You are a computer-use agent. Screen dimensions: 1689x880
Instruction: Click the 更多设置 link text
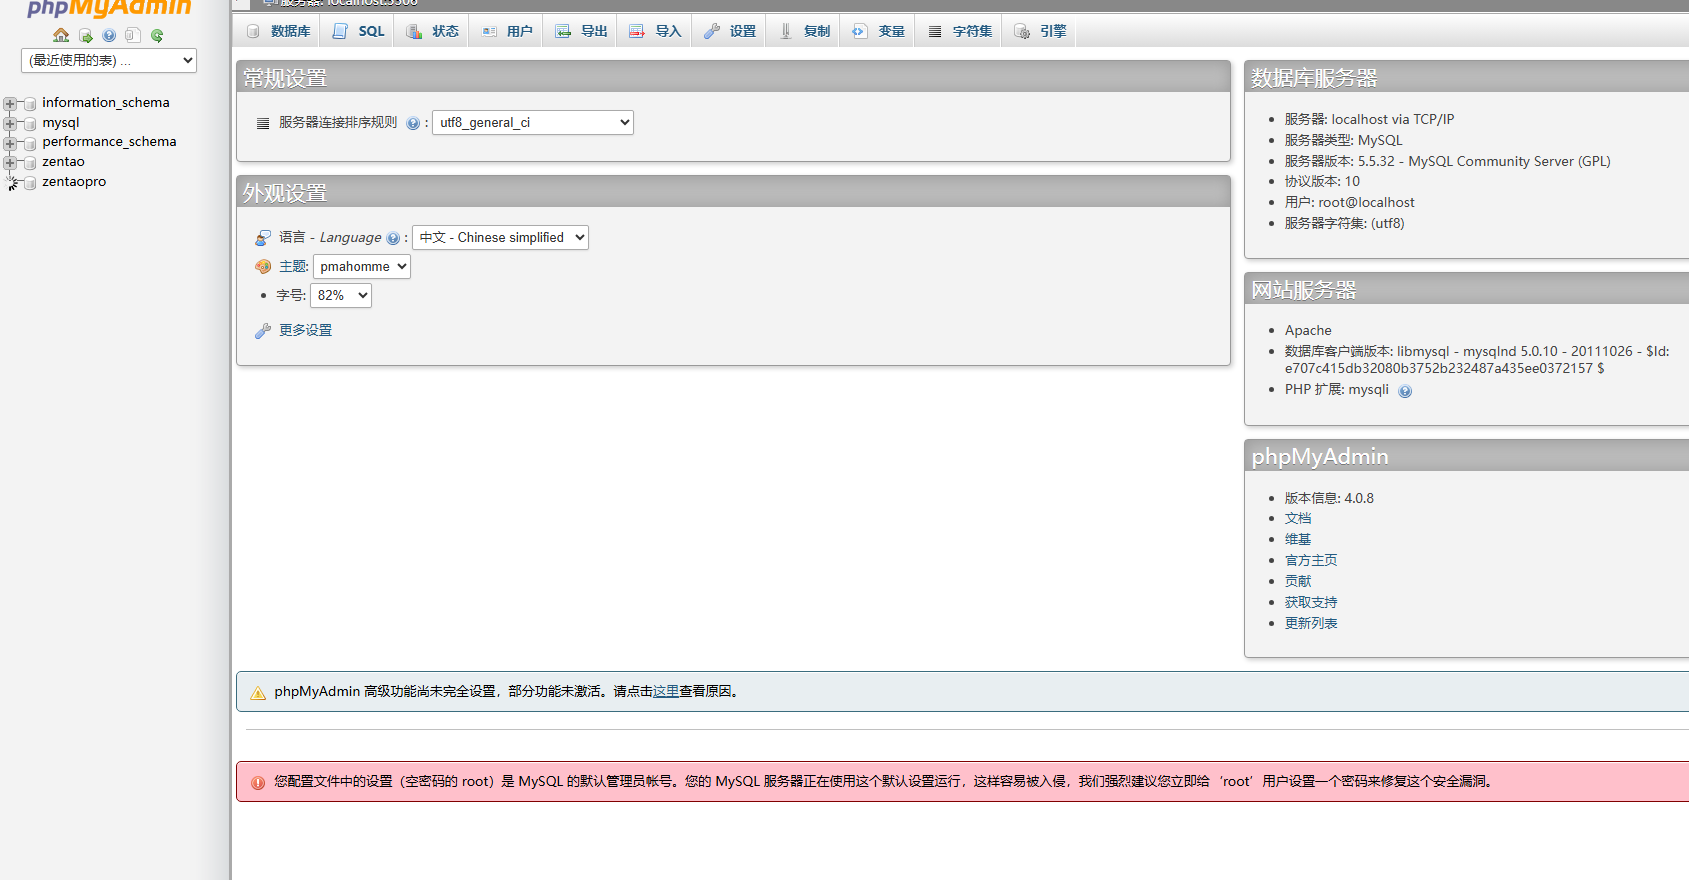pos(305,330)
